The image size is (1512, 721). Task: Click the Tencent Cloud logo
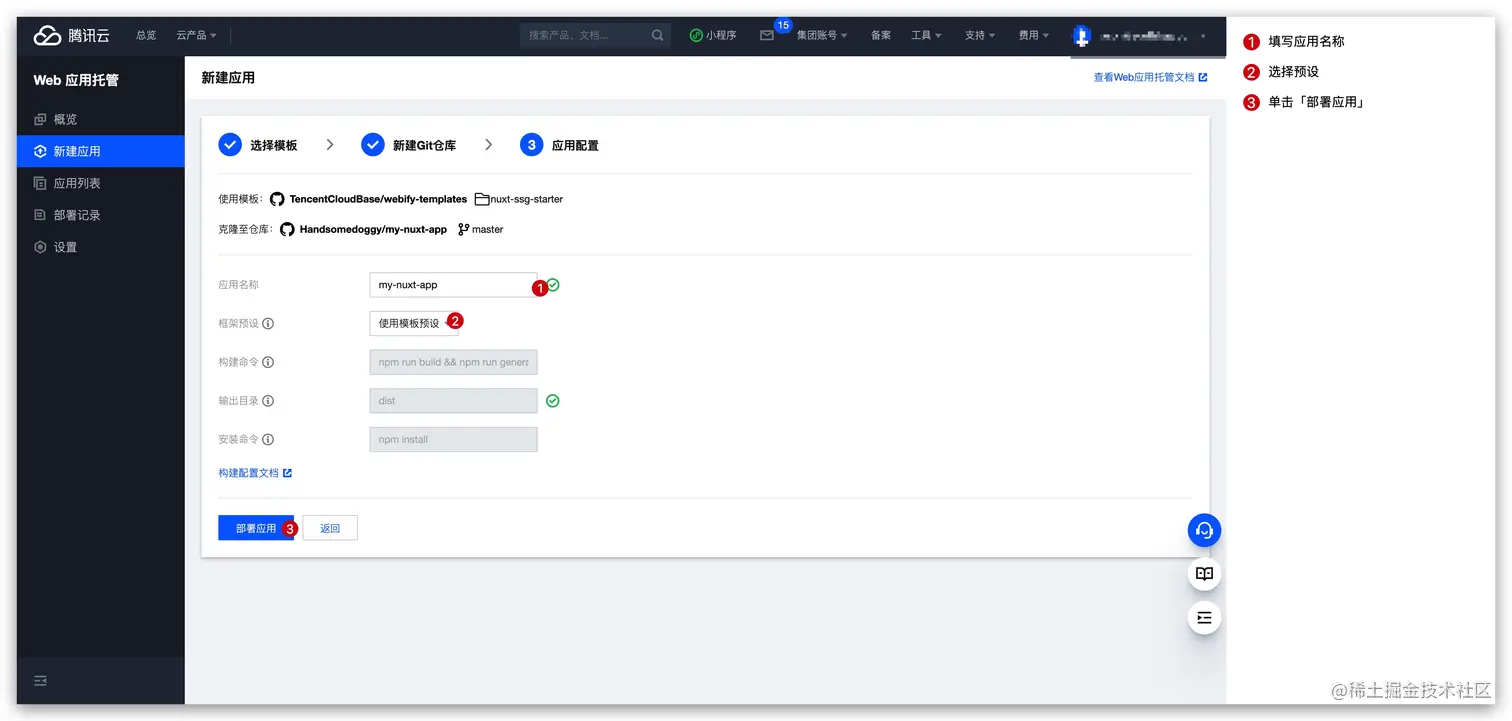pos(71,35)
